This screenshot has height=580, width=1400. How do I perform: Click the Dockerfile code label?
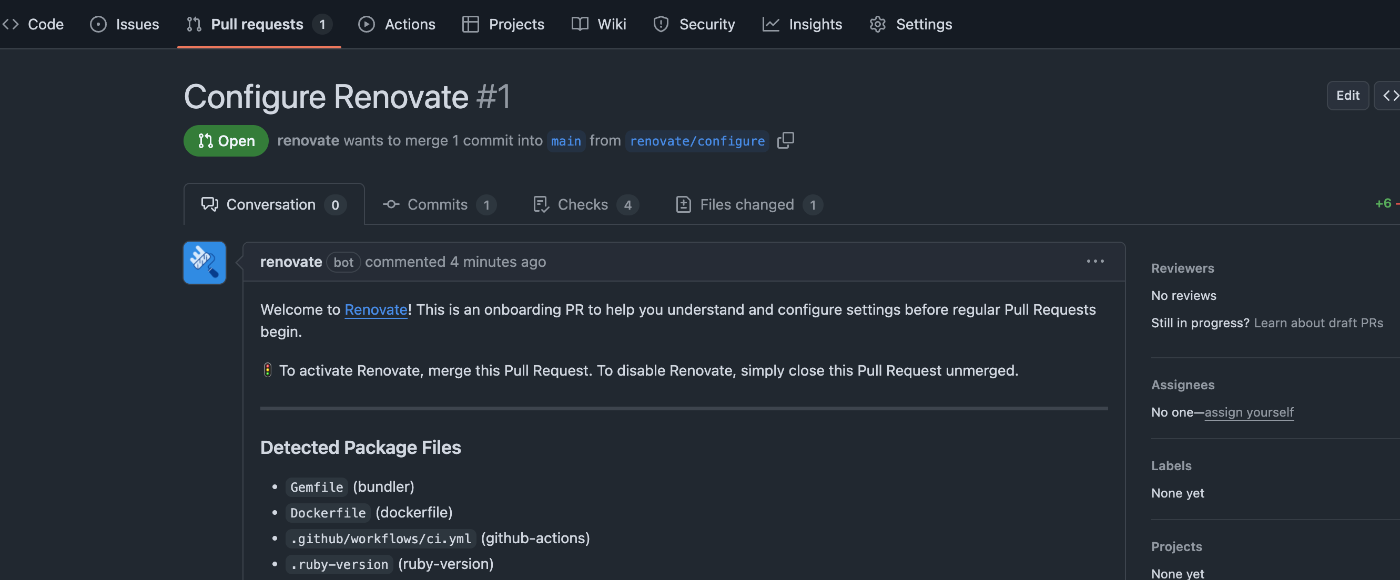328,513
